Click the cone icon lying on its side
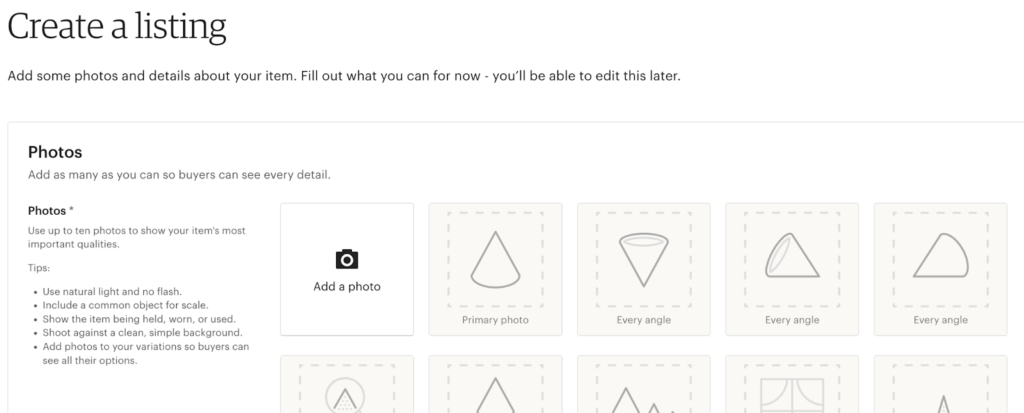Image resolution: width=1024 pixels, height=413 pixels. point(940,256)
